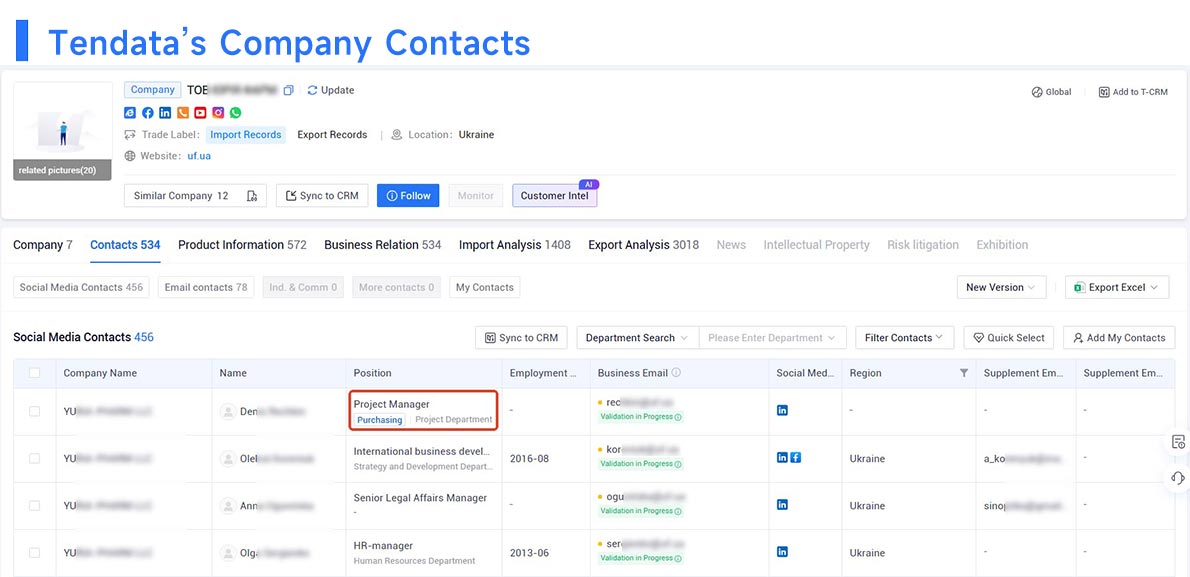Switch to the Business Relation 534 tab

[x=382, y=244]
